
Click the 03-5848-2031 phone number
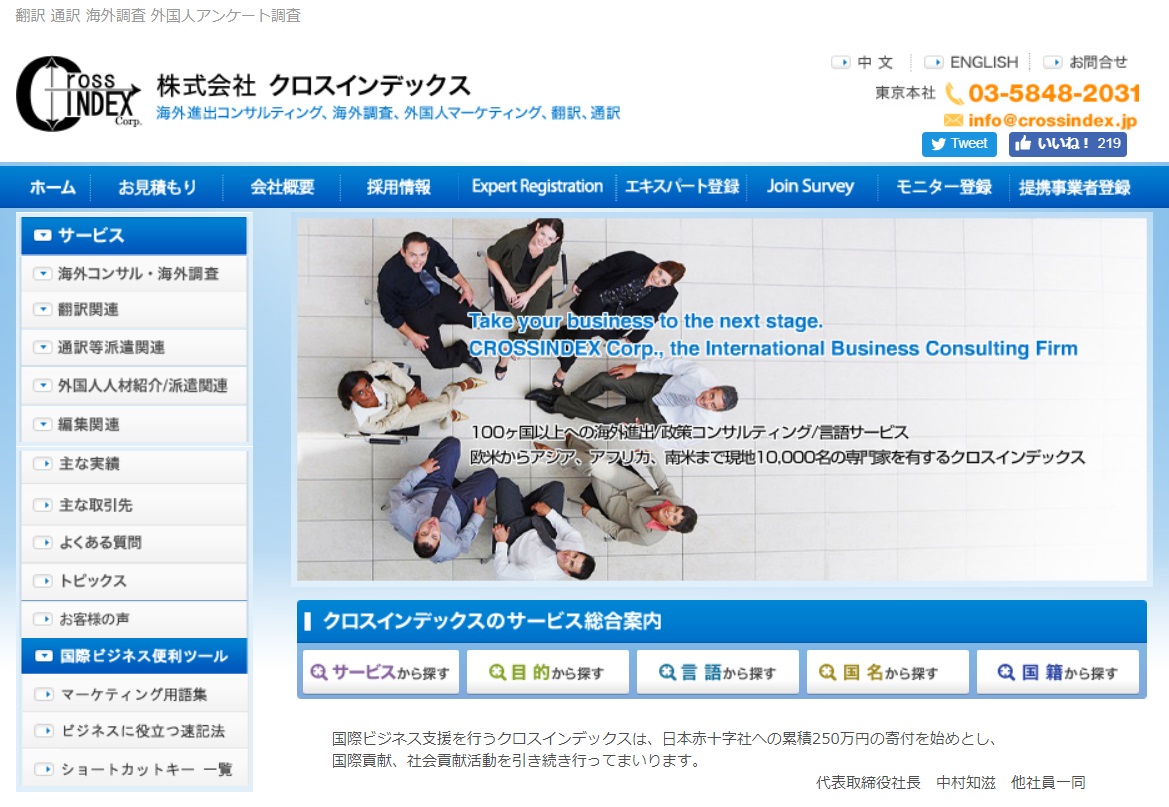pos(1054,93)
